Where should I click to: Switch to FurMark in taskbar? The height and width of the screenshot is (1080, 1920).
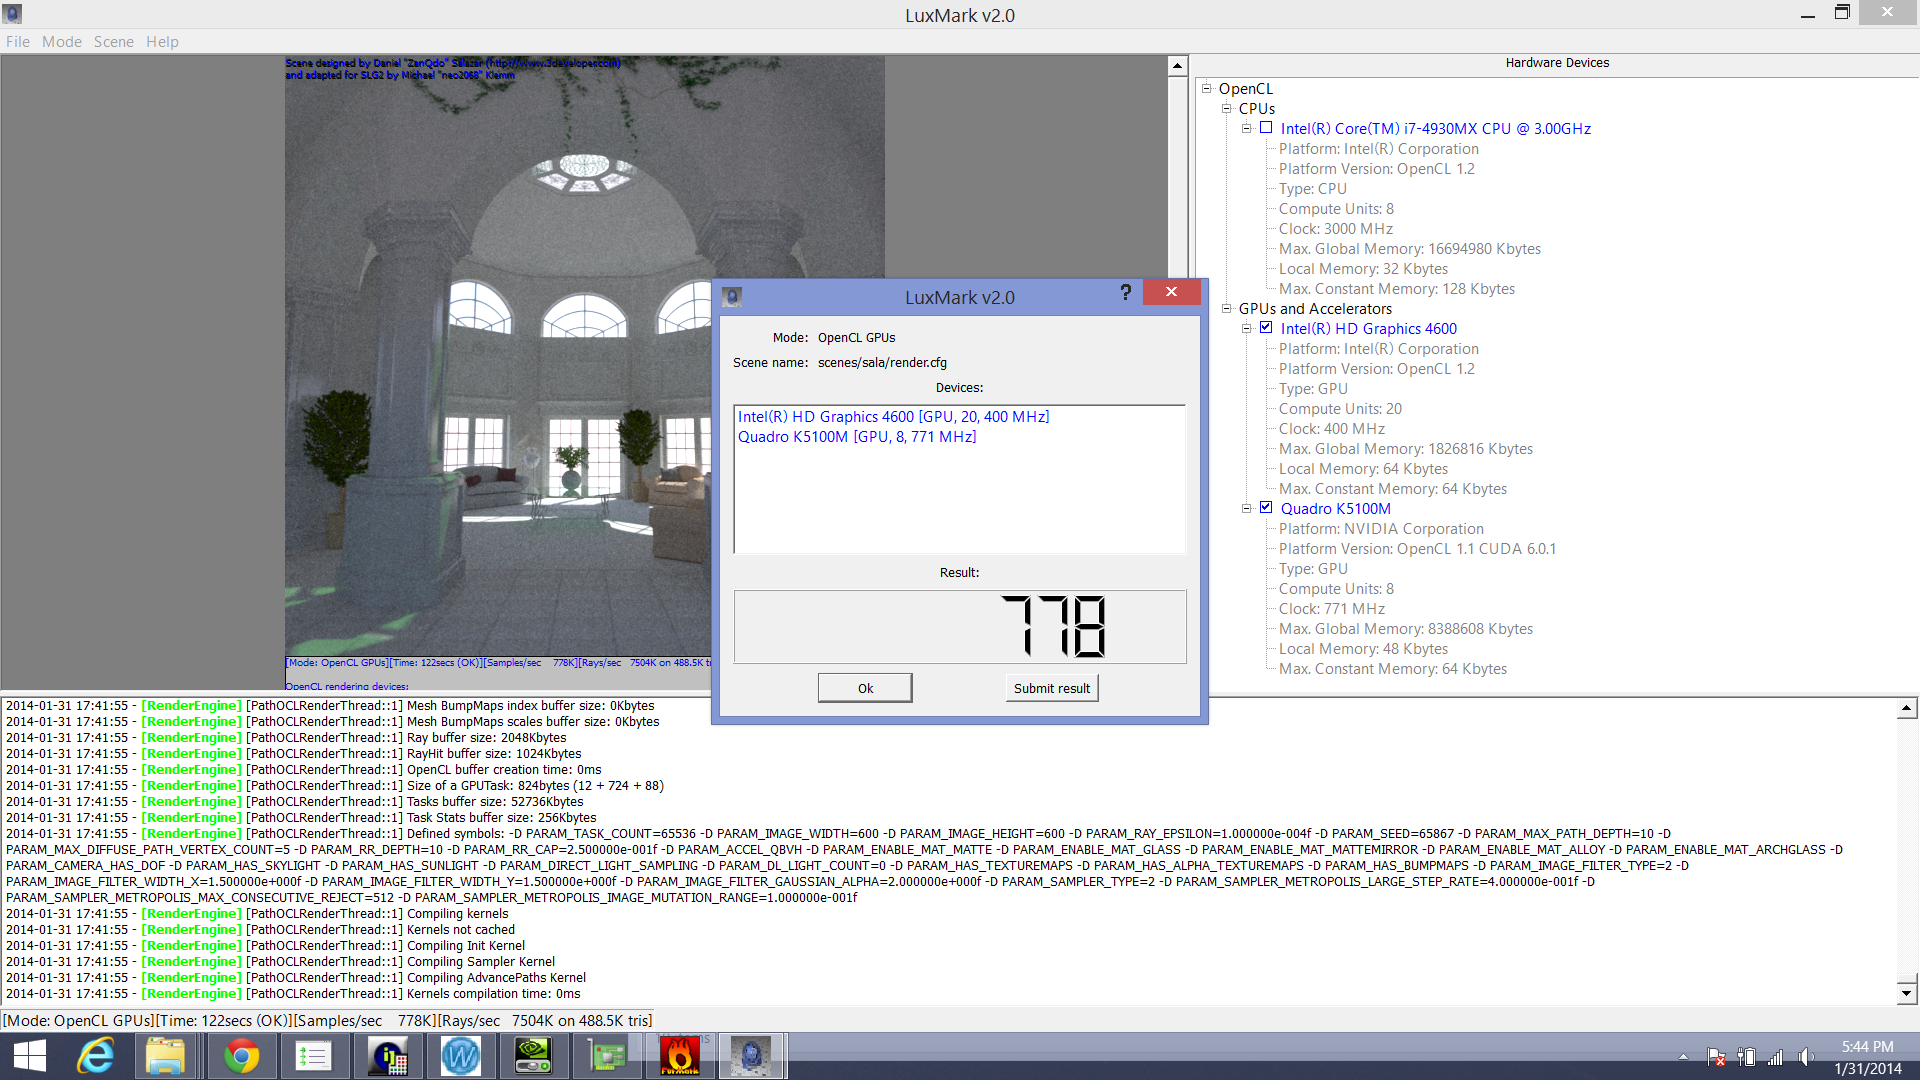point(680,1056)
